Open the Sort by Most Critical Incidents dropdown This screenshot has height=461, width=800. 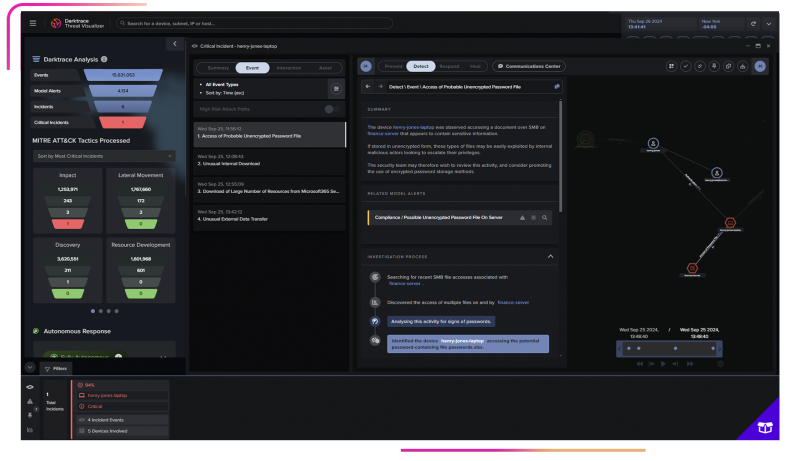pyautogui.click(x=103, y=156)
